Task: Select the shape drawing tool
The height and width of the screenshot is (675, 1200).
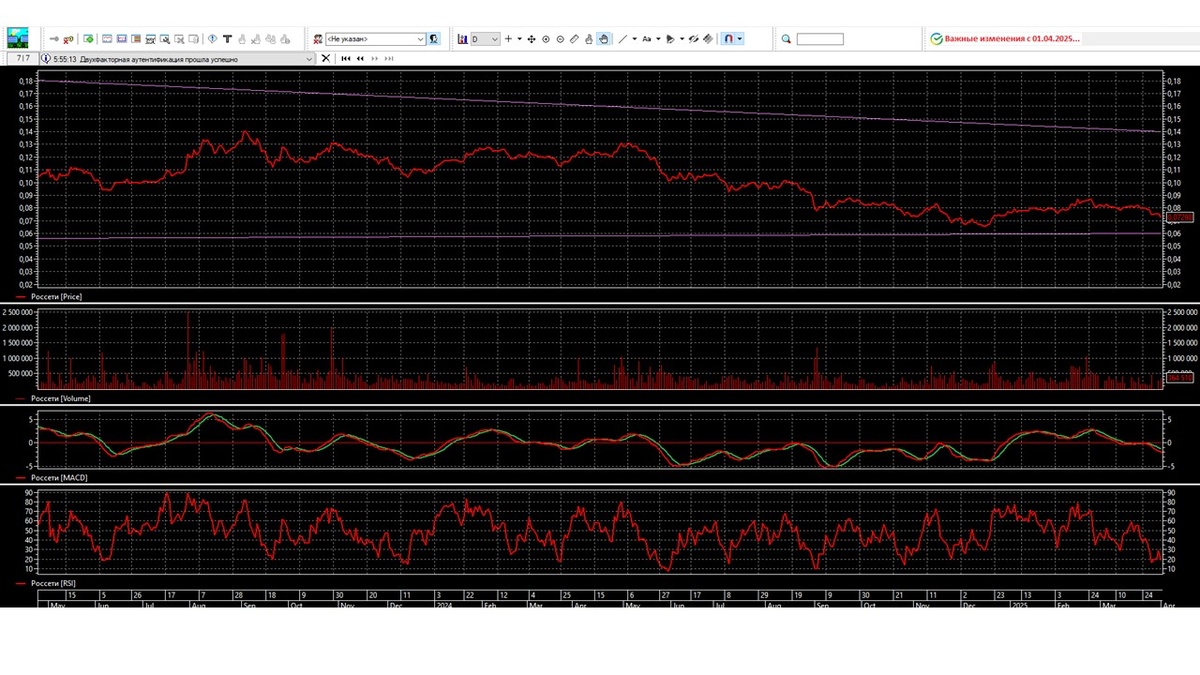Action: (670, 39)
